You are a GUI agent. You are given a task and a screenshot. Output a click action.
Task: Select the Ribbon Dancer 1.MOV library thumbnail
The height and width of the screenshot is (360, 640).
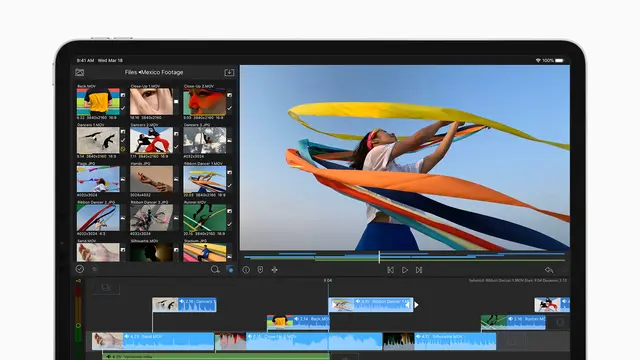click(204, 179)
